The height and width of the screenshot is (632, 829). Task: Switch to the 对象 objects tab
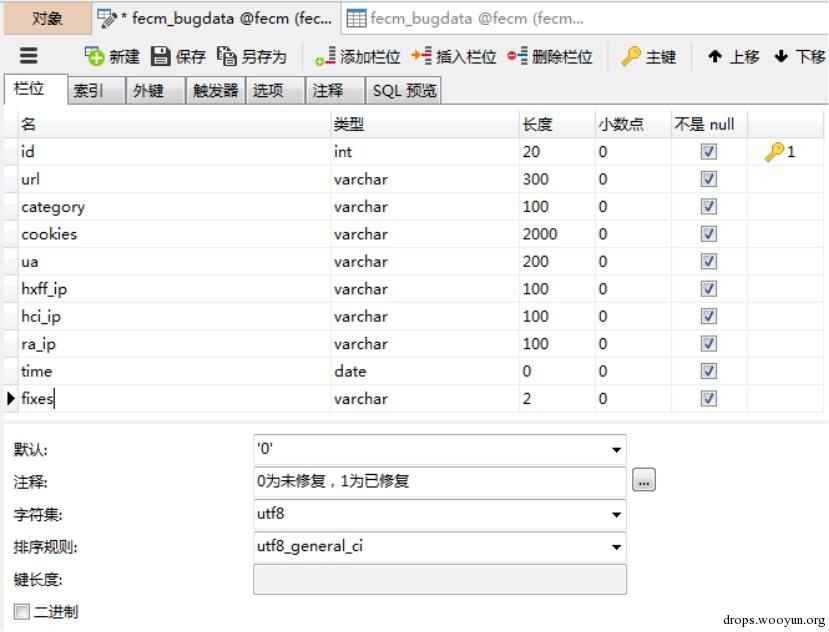point(47,19)
